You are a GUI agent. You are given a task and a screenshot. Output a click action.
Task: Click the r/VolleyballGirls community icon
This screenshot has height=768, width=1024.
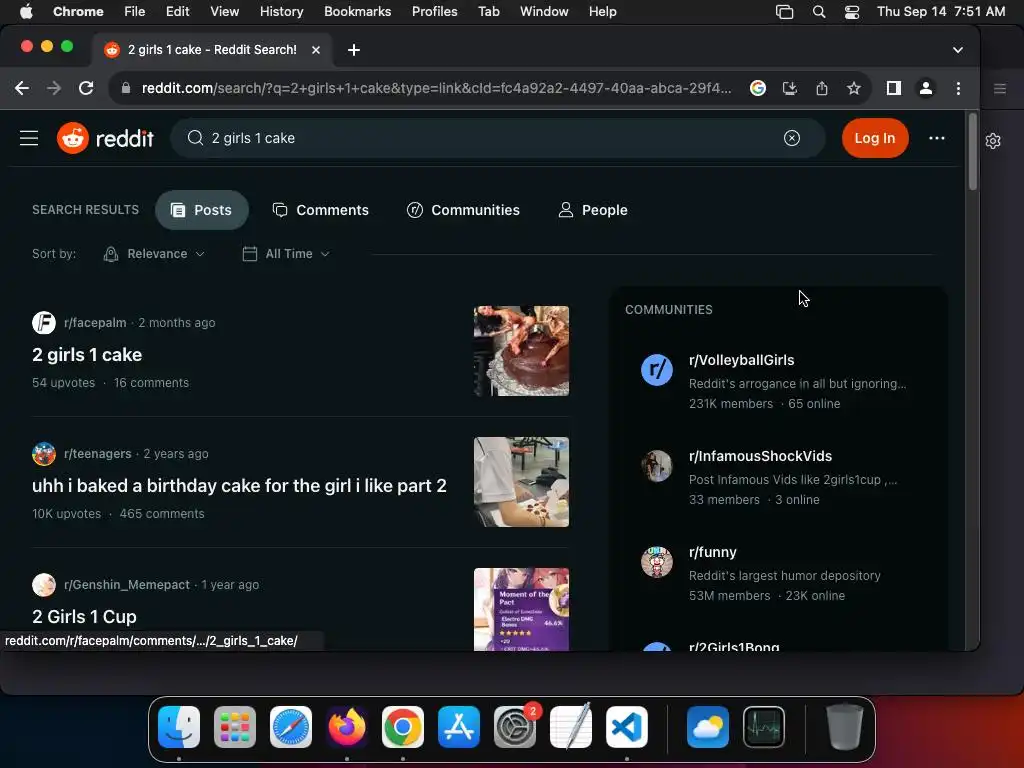656,370
